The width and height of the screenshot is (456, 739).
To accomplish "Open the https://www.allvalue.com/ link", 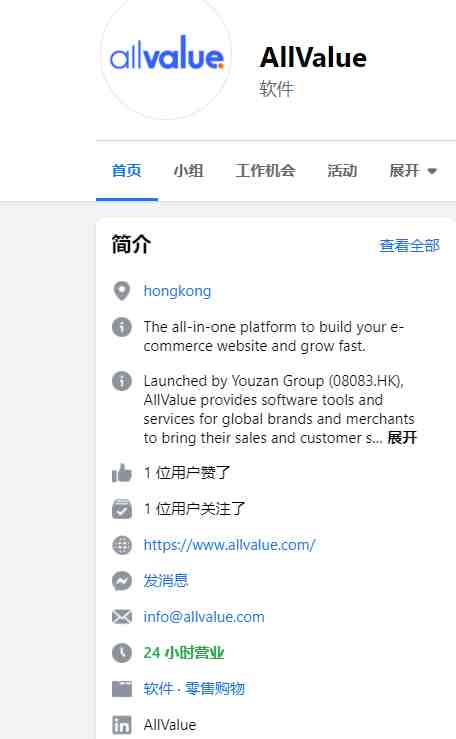I will pyautogui.click(x=229, y=545).
